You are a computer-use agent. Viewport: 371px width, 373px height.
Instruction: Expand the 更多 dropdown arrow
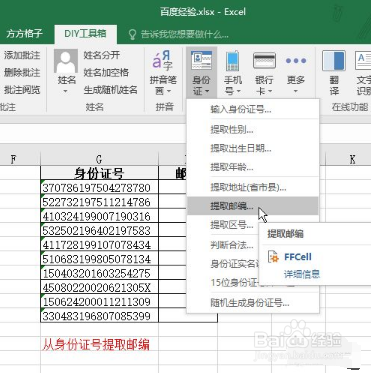[x=296, y=91]
